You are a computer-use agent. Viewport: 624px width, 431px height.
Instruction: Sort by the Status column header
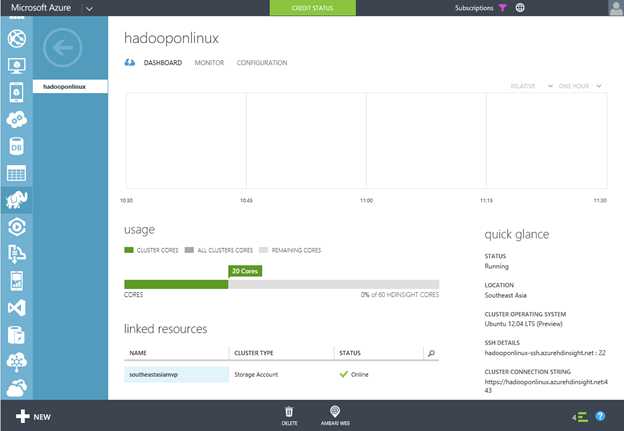point(350,353)
